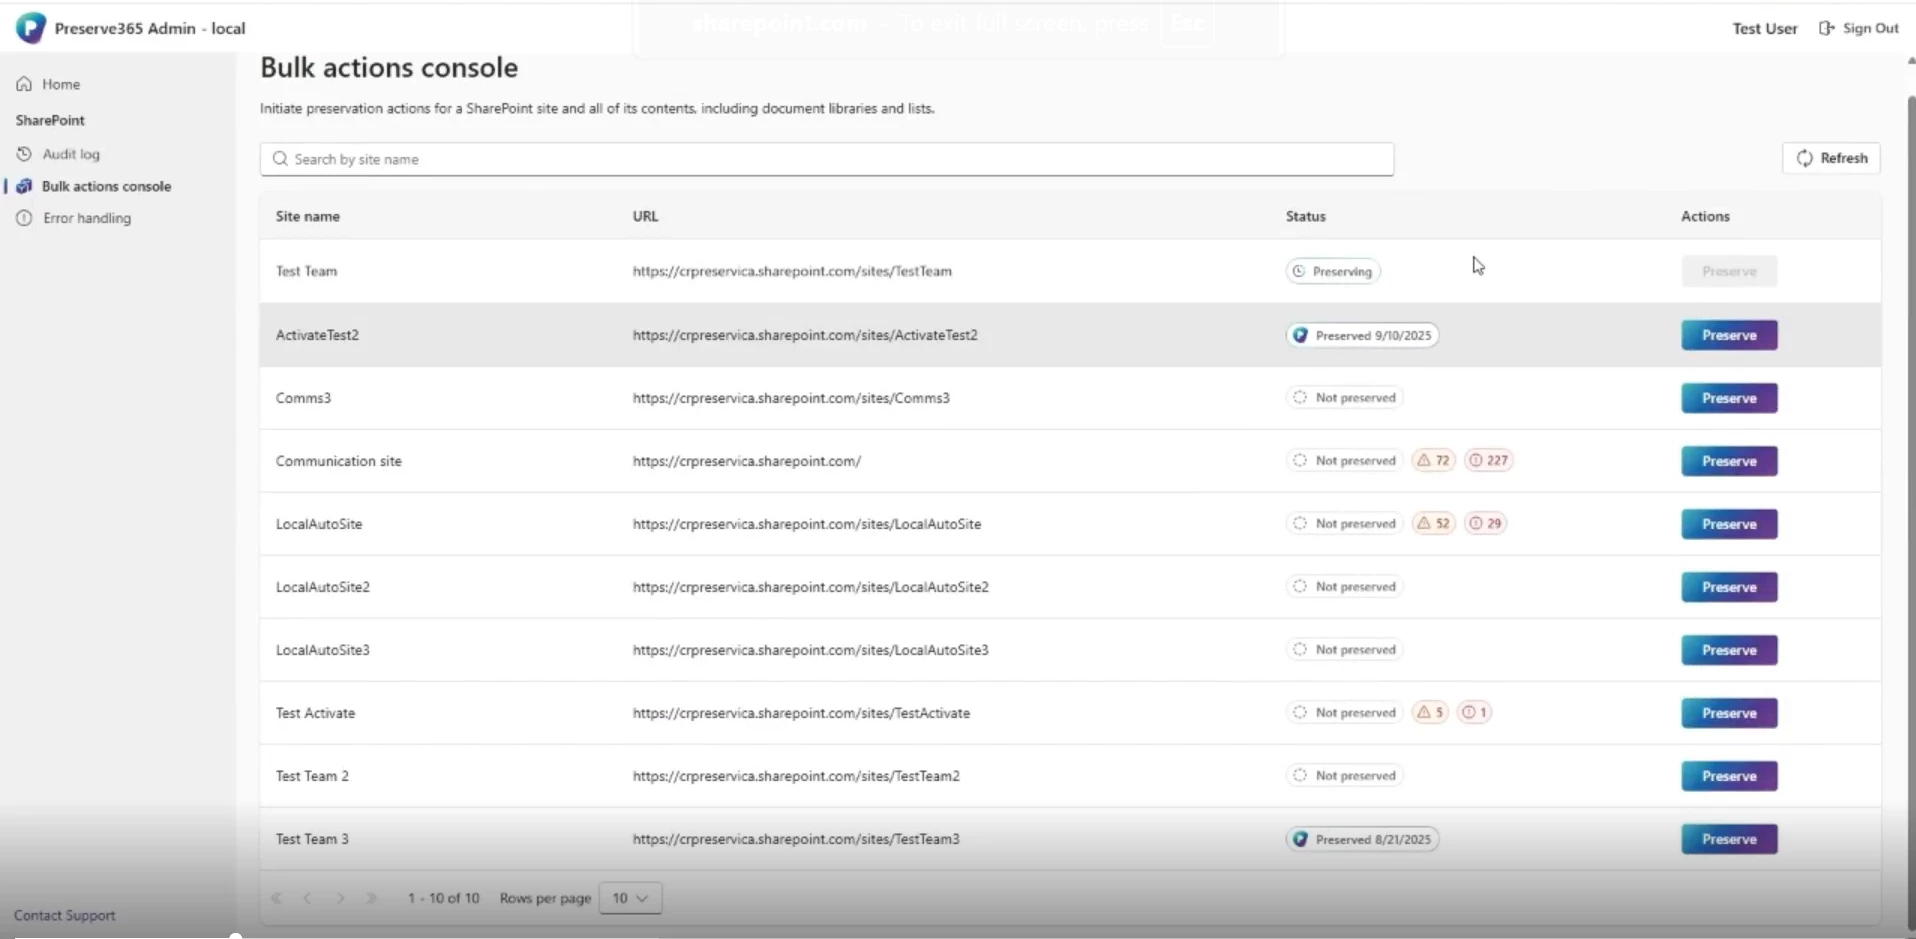Viewport: 1916px width, 939px height.
Task: Preserve the Comms3 site
Action: pyautogui.click(x=1729, y=398)
